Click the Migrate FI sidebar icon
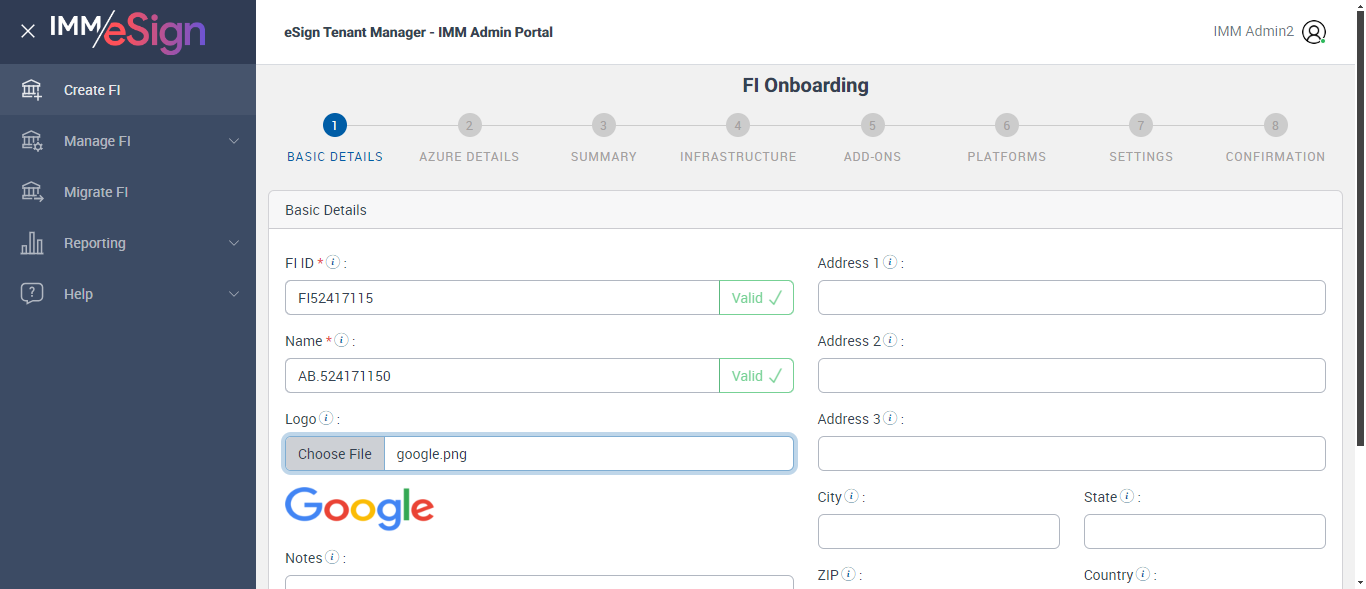 tap(32, 192)
